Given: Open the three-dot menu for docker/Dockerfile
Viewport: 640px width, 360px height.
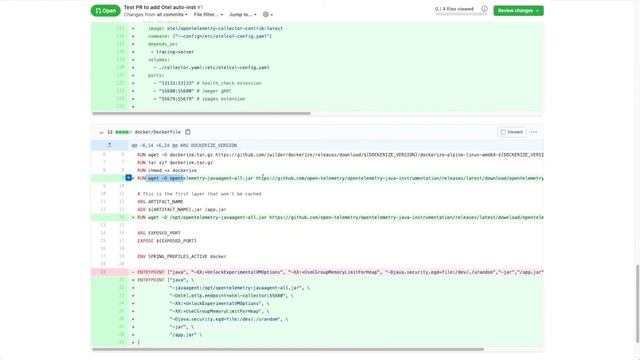Looking at the screenshot, I should tap(534, 132).
